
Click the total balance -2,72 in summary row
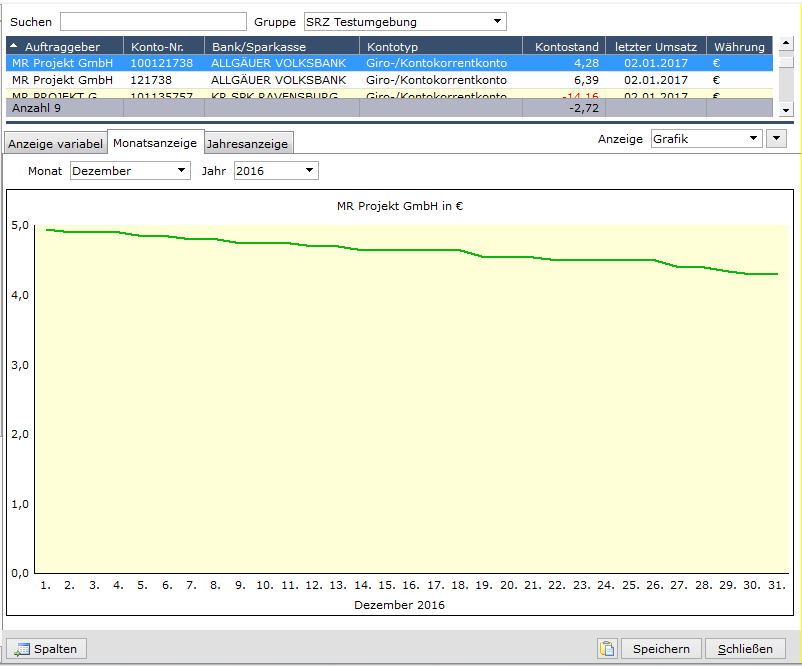tap(584, 108)
